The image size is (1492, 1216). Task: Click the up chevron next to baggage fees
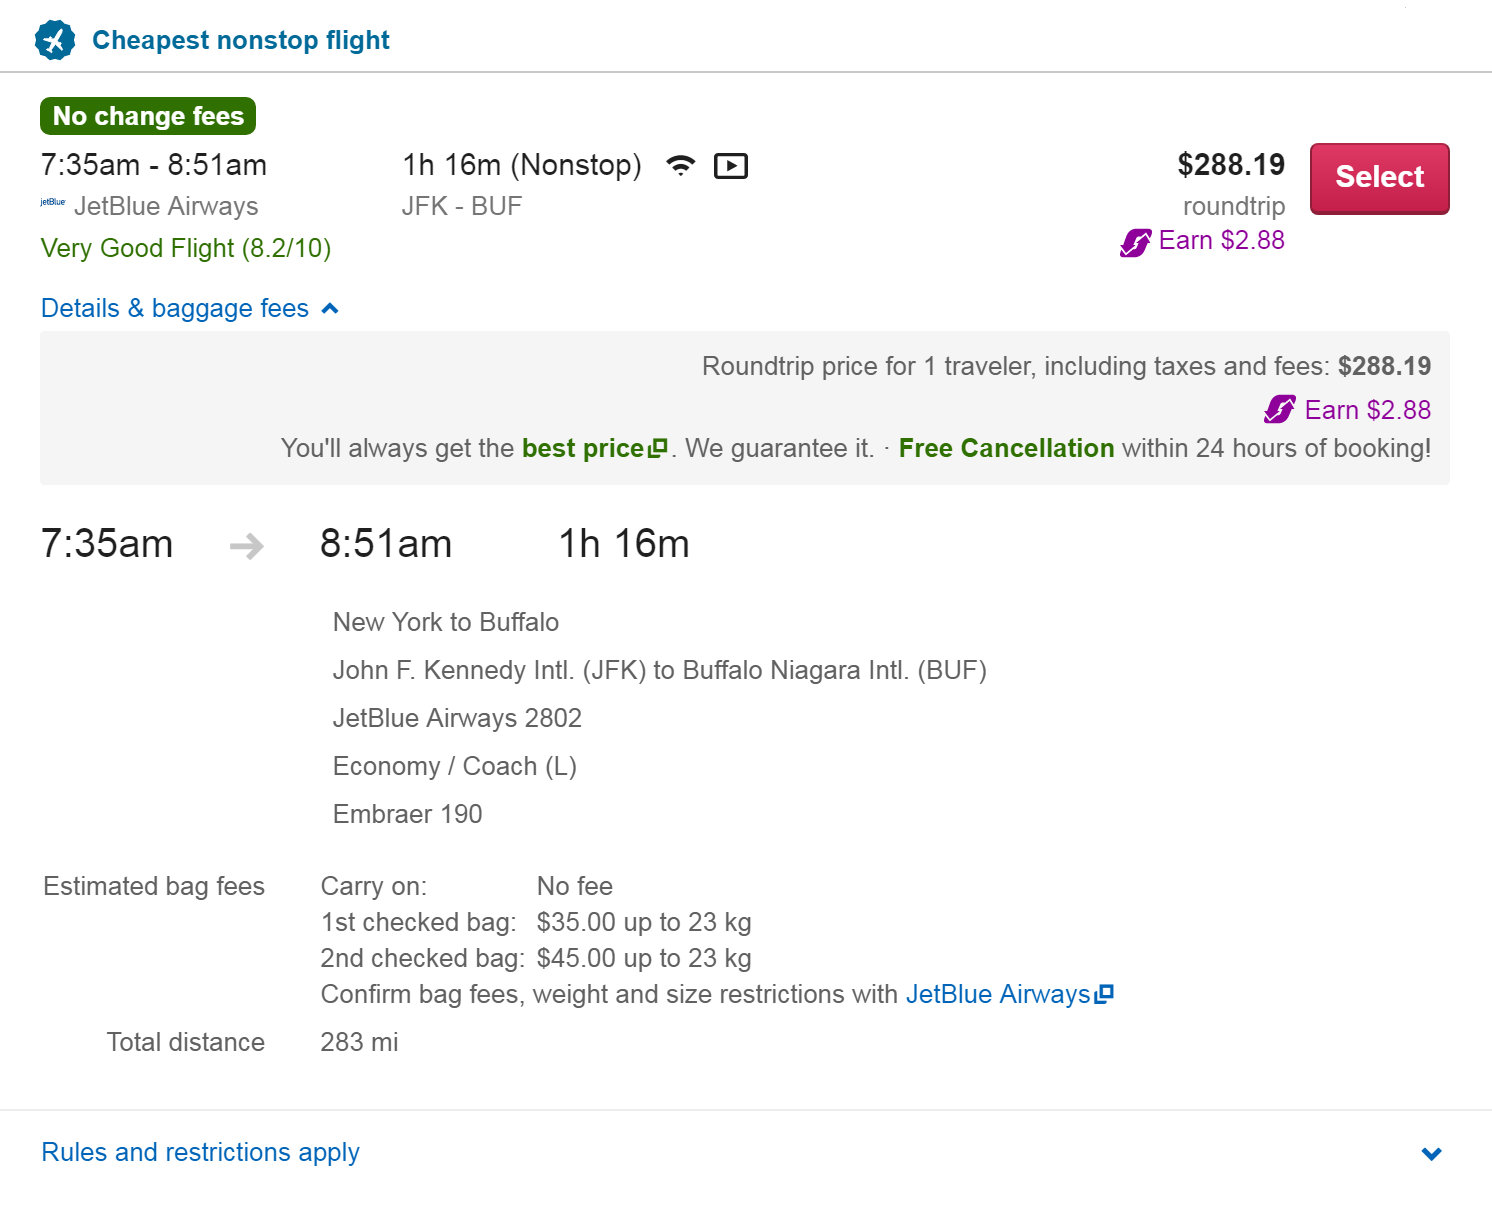click(331, 309)
